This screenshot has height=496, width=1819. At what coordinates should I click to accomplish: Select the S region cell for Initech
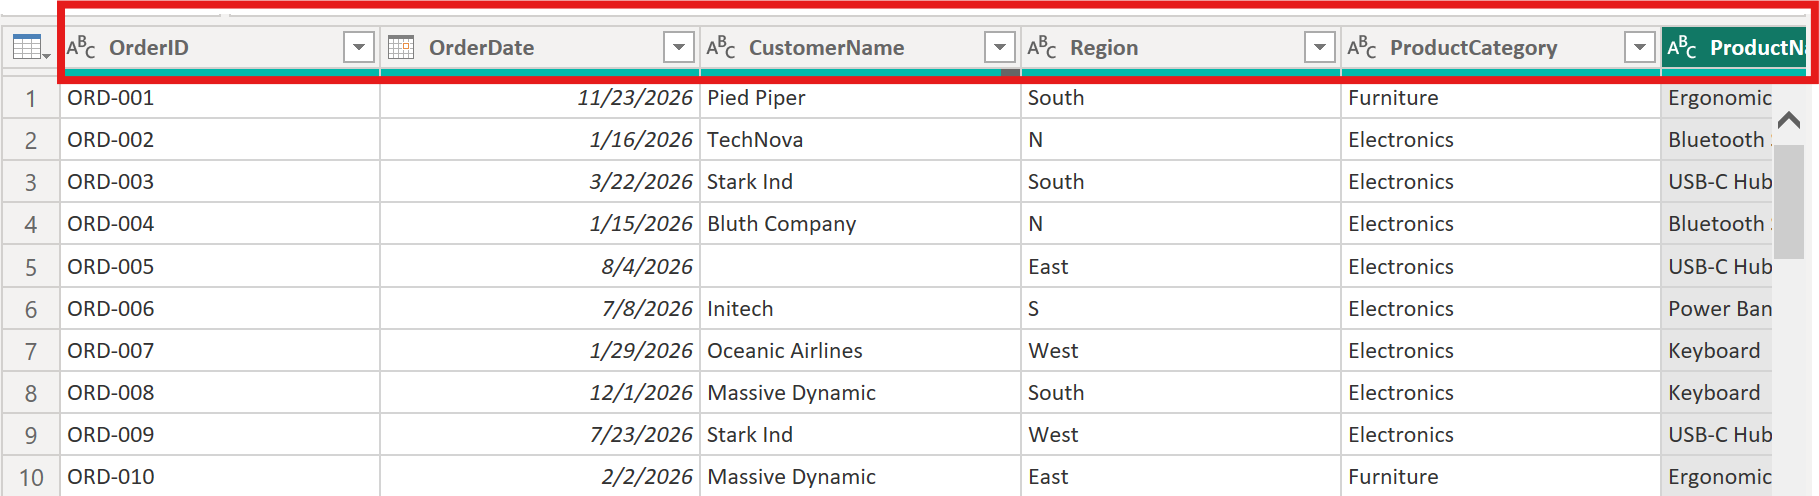pyautogui.click(x=1181, y=309)
